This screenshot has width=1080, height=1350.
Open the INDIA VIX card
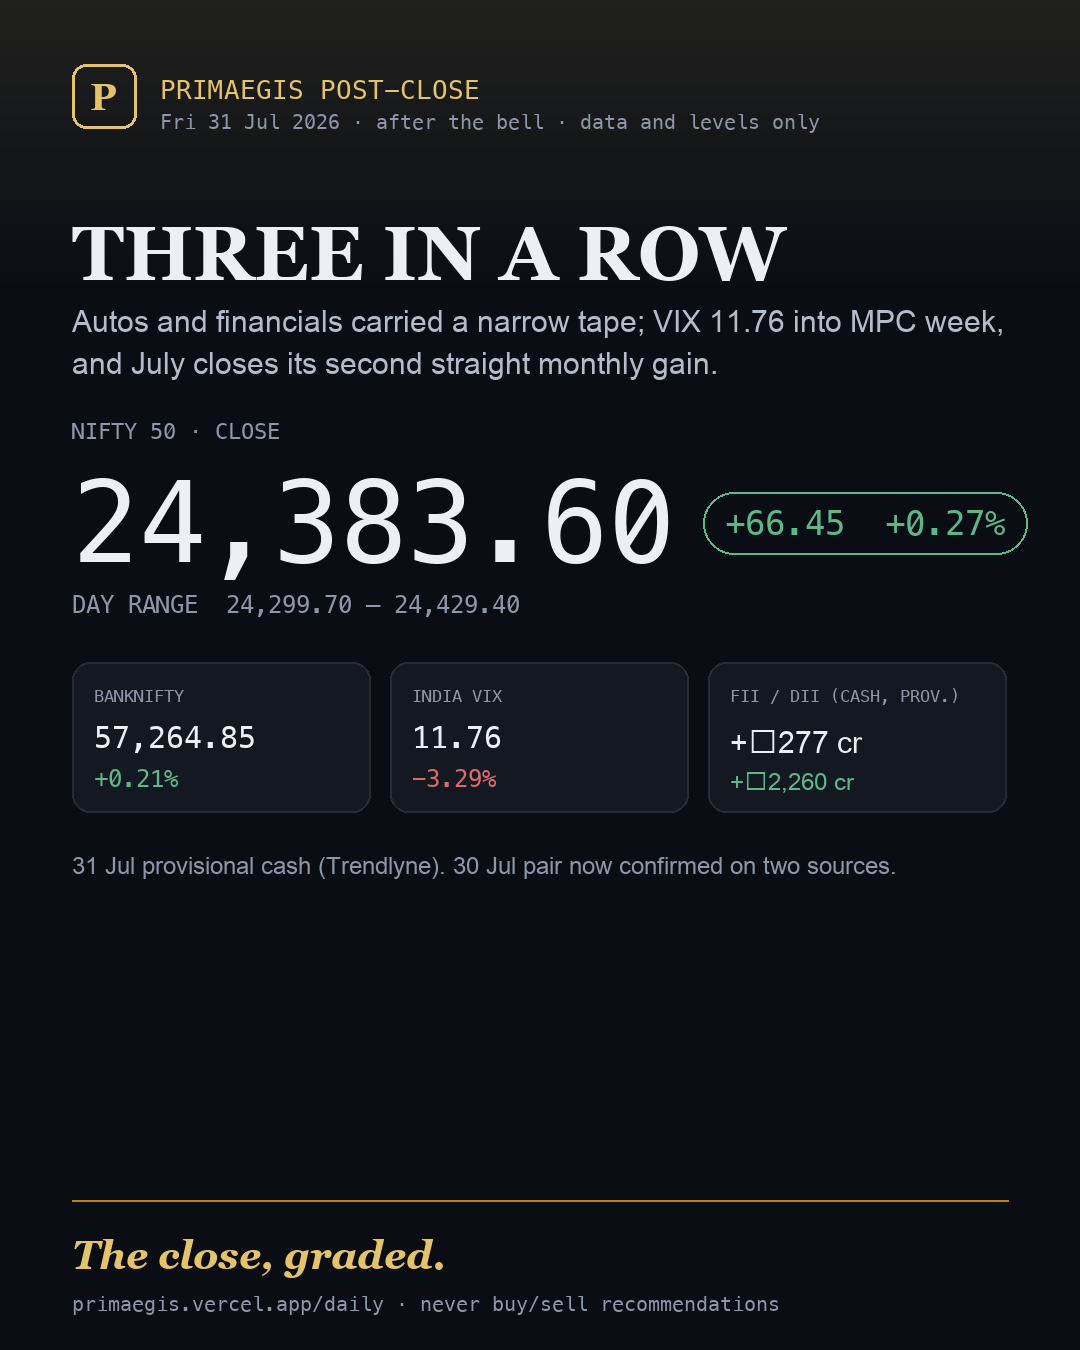tap(539, 737)
